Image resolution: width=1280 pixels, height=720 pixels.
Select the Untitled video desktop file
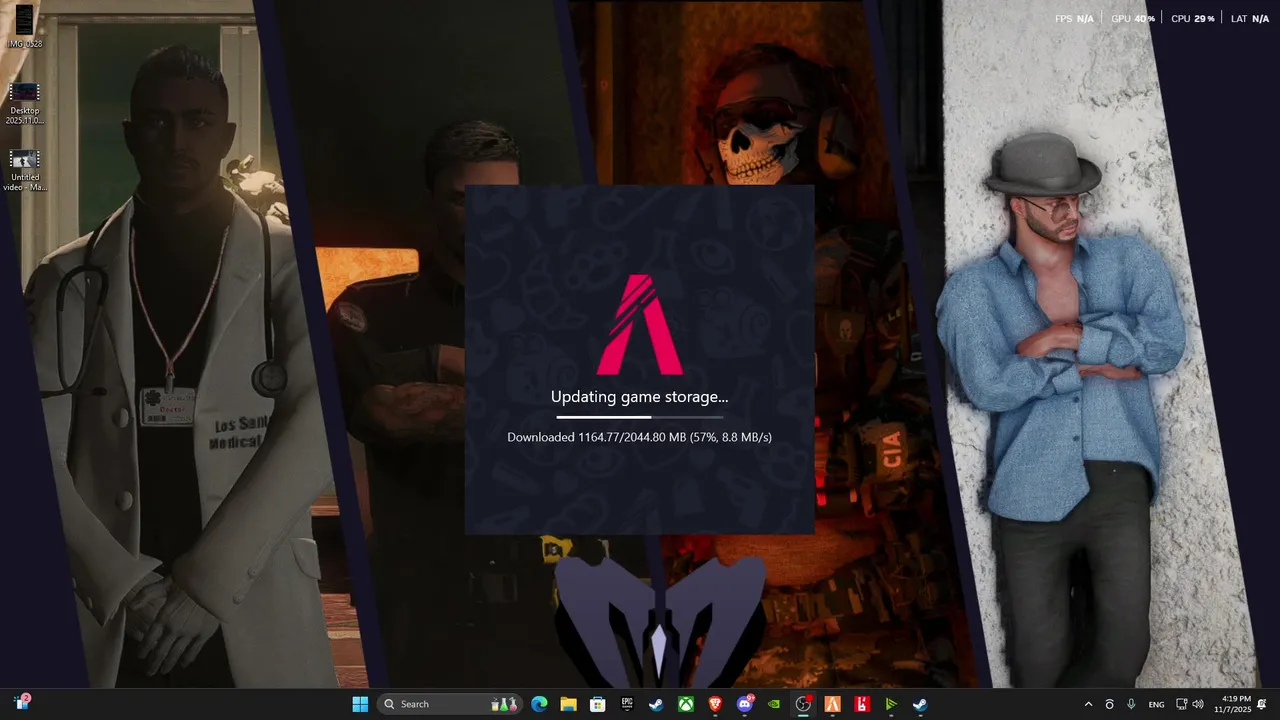coord(25,171)
